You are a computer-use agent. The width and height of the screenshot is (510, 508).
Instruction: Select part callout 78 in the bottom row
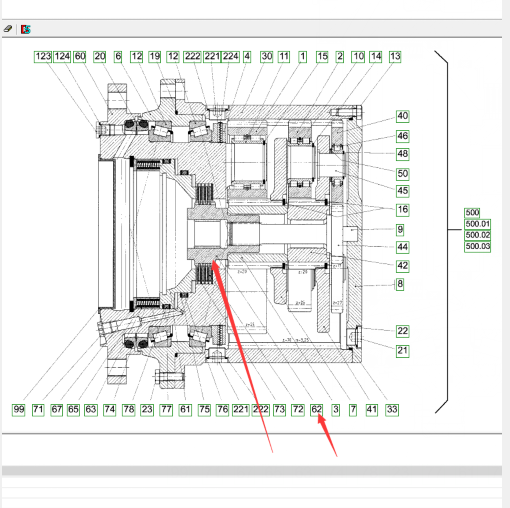pyautogui.click(x=129, y=410)
